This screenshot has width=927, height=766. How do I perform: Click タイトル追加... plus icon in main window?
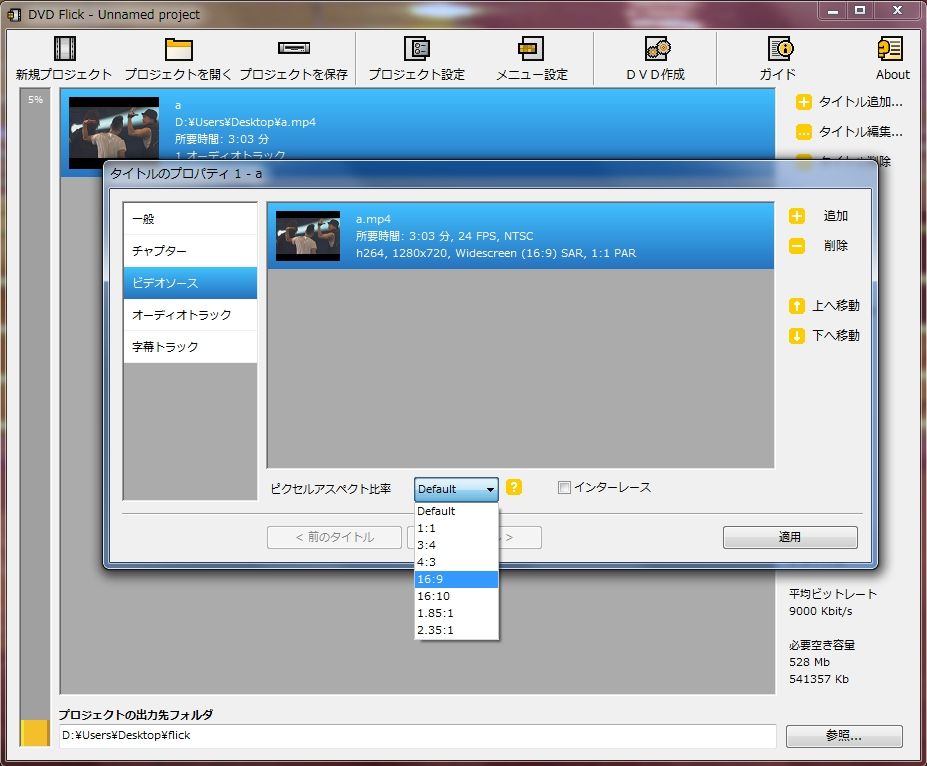click(803, 102)
